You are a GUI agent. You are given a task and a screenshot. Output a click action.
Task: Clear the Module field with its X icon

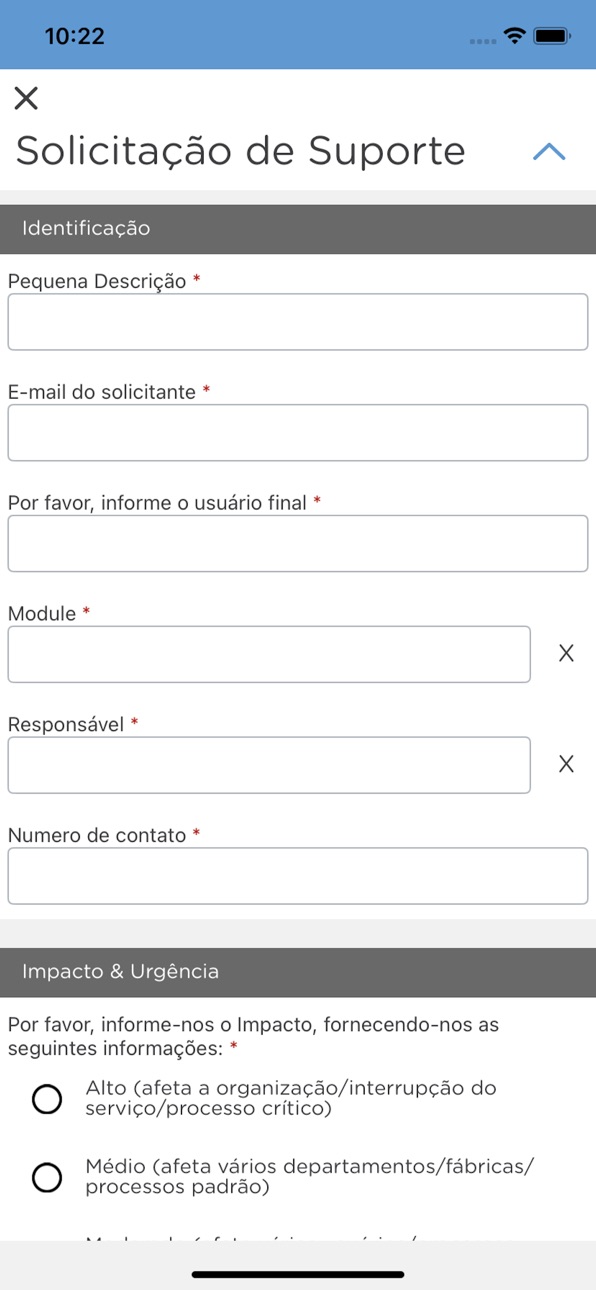tap(566, 654)
